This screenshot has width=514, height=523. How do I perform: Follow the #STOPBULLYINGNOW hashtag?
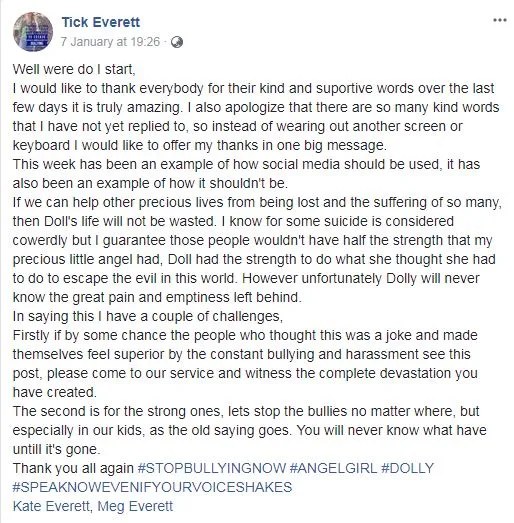[212, 468]
